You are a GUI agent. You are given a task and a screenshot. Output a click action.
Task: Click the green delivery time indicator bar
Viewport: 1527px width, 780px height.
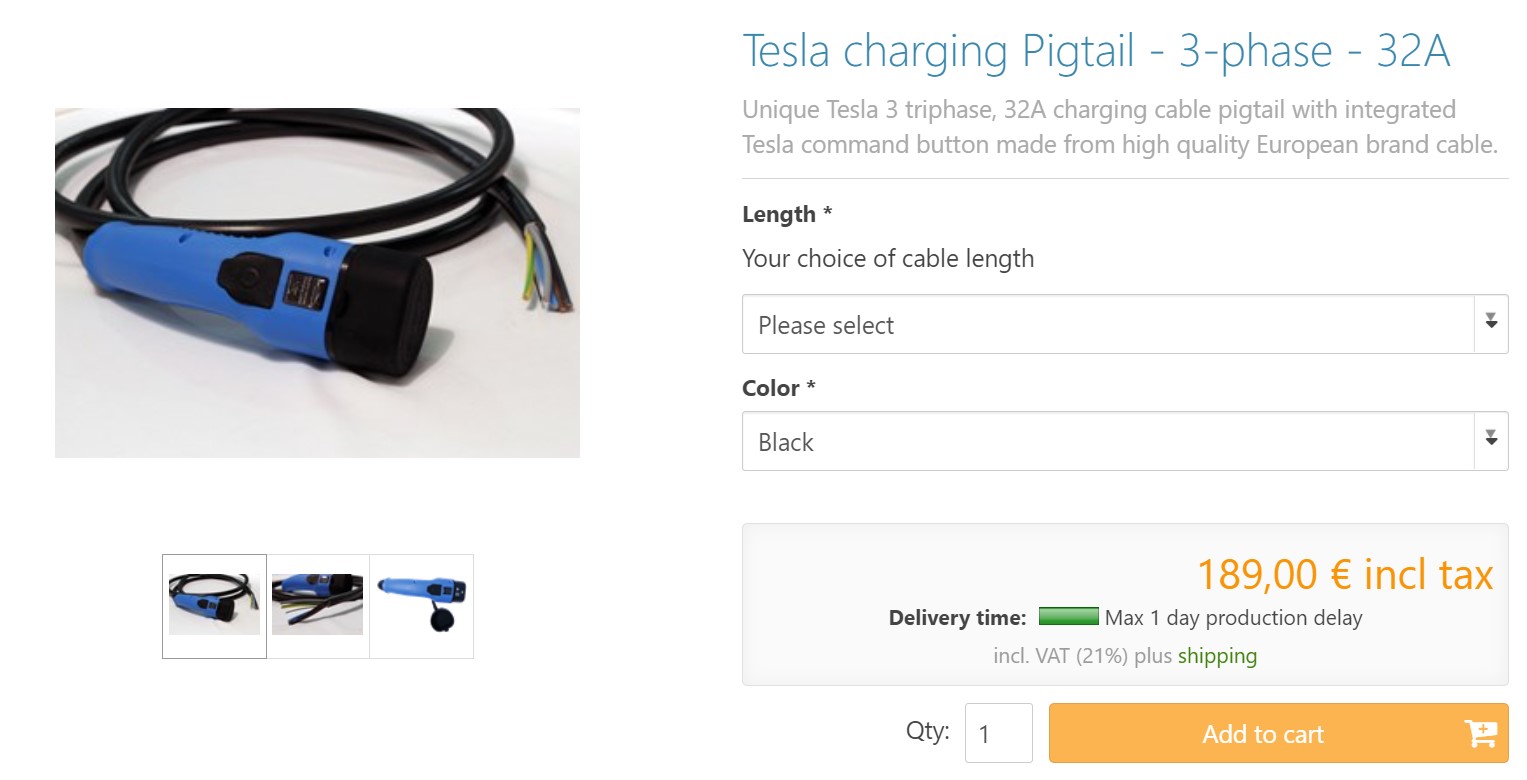pyautogui.click(x=1068, y=617)
